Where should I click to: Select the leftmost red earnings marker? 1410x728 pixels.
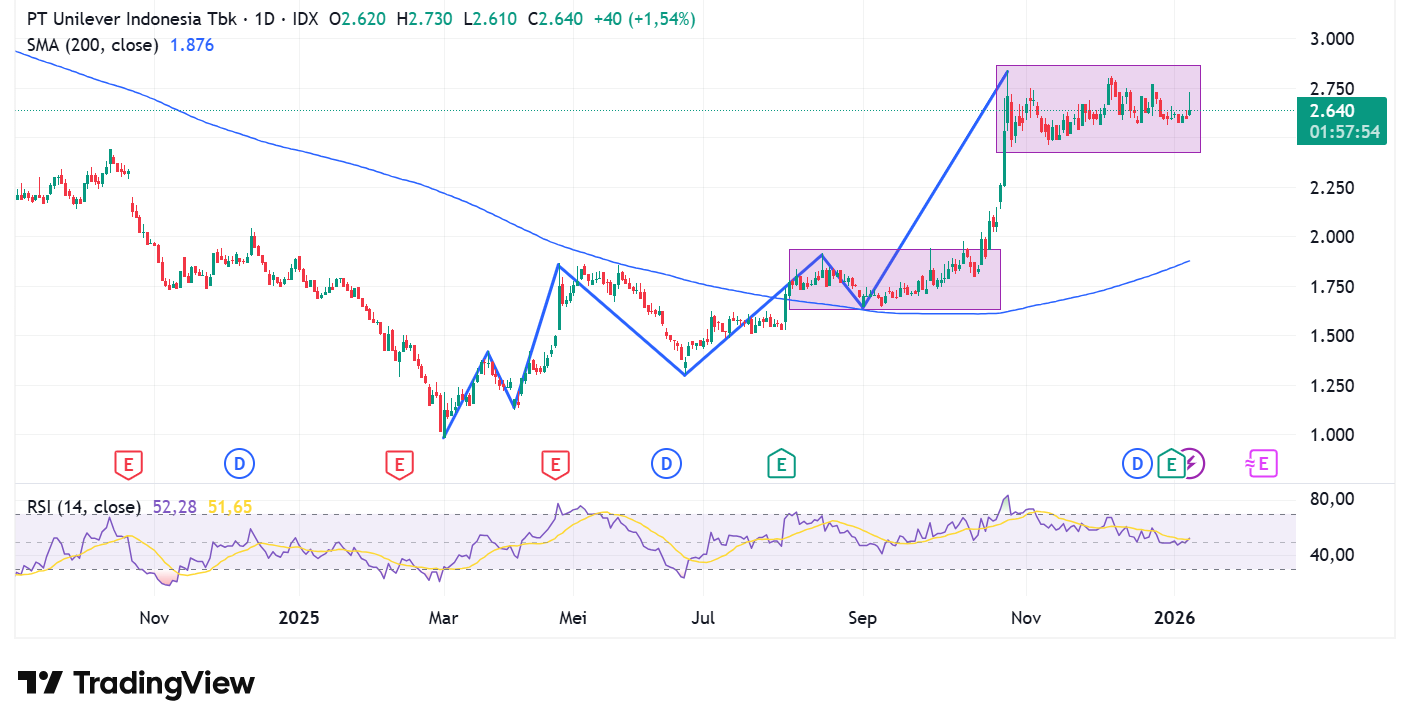(x=128, y=463)
